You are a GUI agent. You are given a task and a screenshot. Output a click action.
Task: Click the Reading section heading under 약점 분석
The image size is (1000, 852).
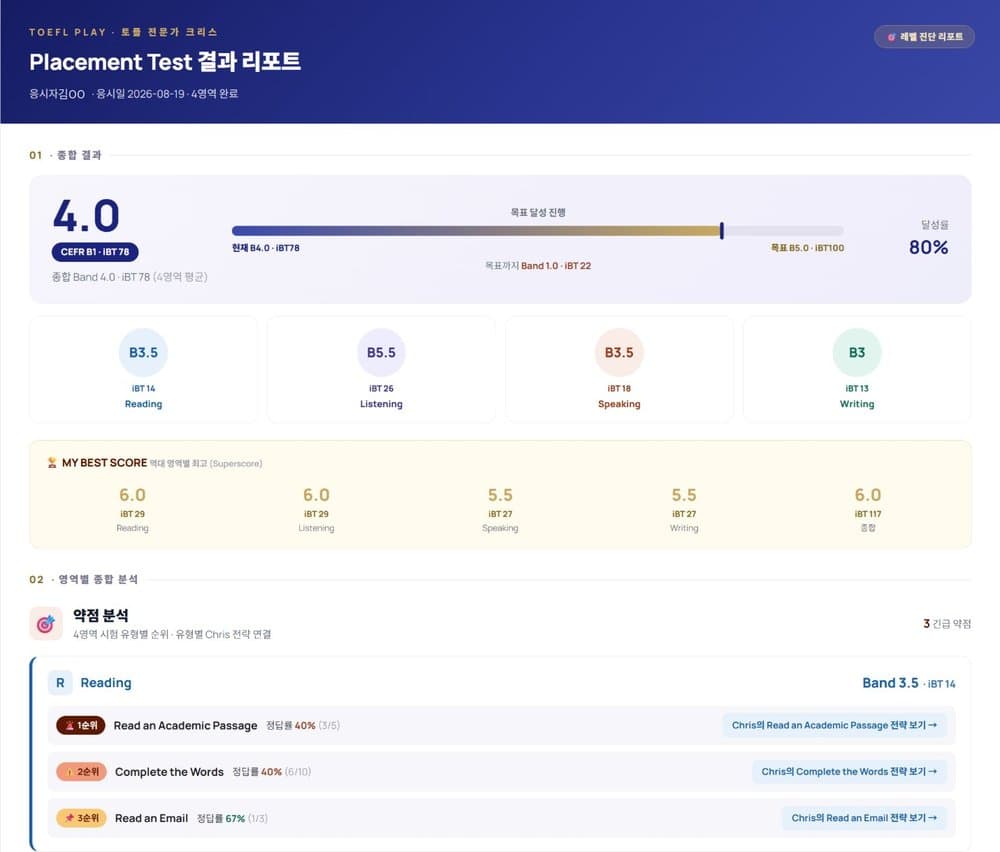(106, 683)
